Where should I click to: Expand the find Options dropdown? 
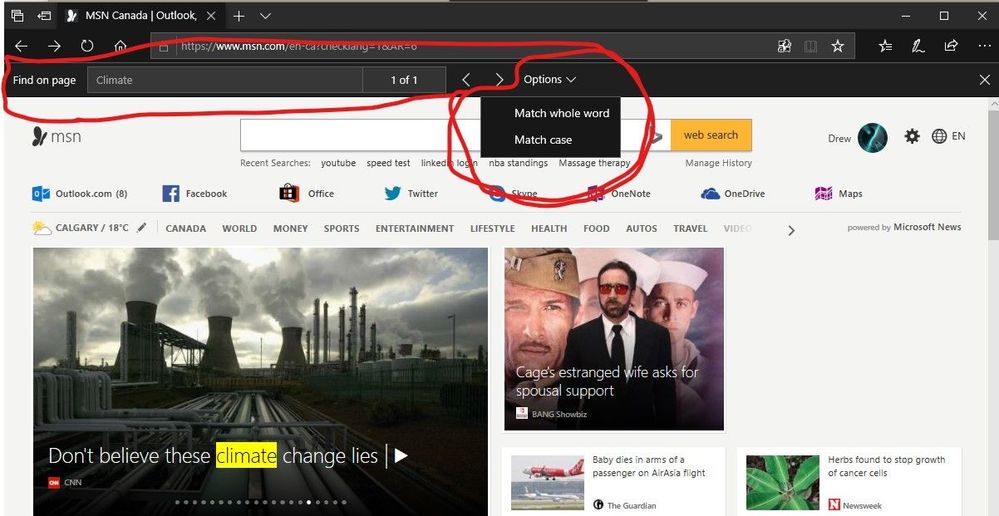[550, 80]
